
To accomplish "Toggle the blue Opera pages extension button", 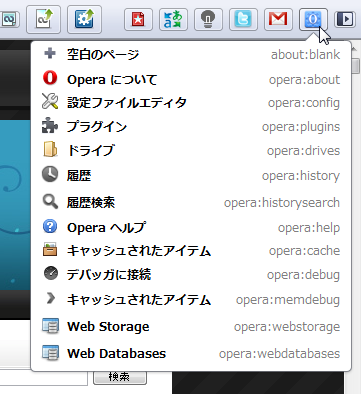I will tap(313, 20).
